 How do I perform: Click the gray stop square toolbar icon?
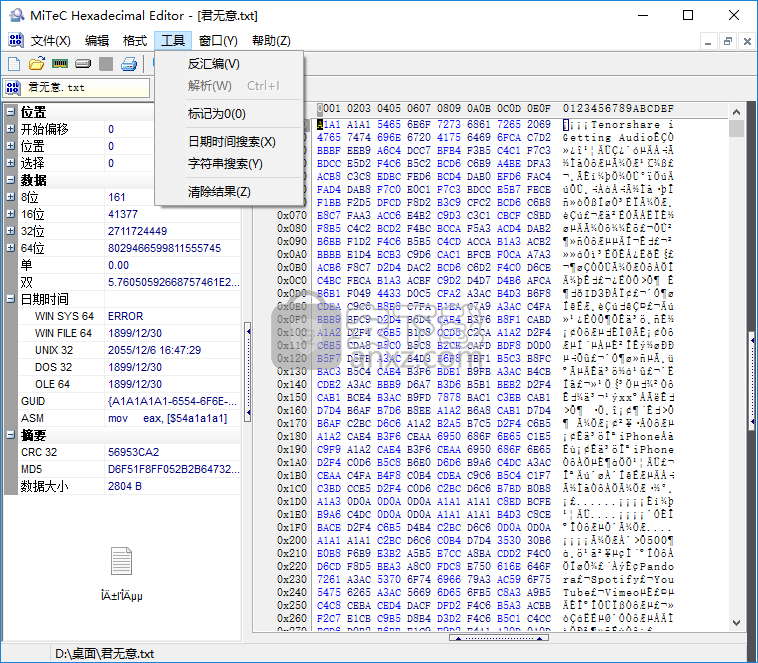tap(106, 64)
